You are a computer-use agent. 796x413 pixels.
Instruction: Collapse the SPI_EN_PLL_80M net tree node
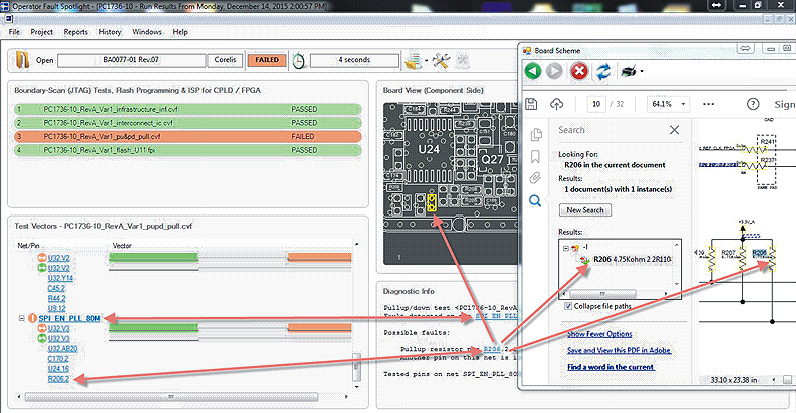coord(21,318)
